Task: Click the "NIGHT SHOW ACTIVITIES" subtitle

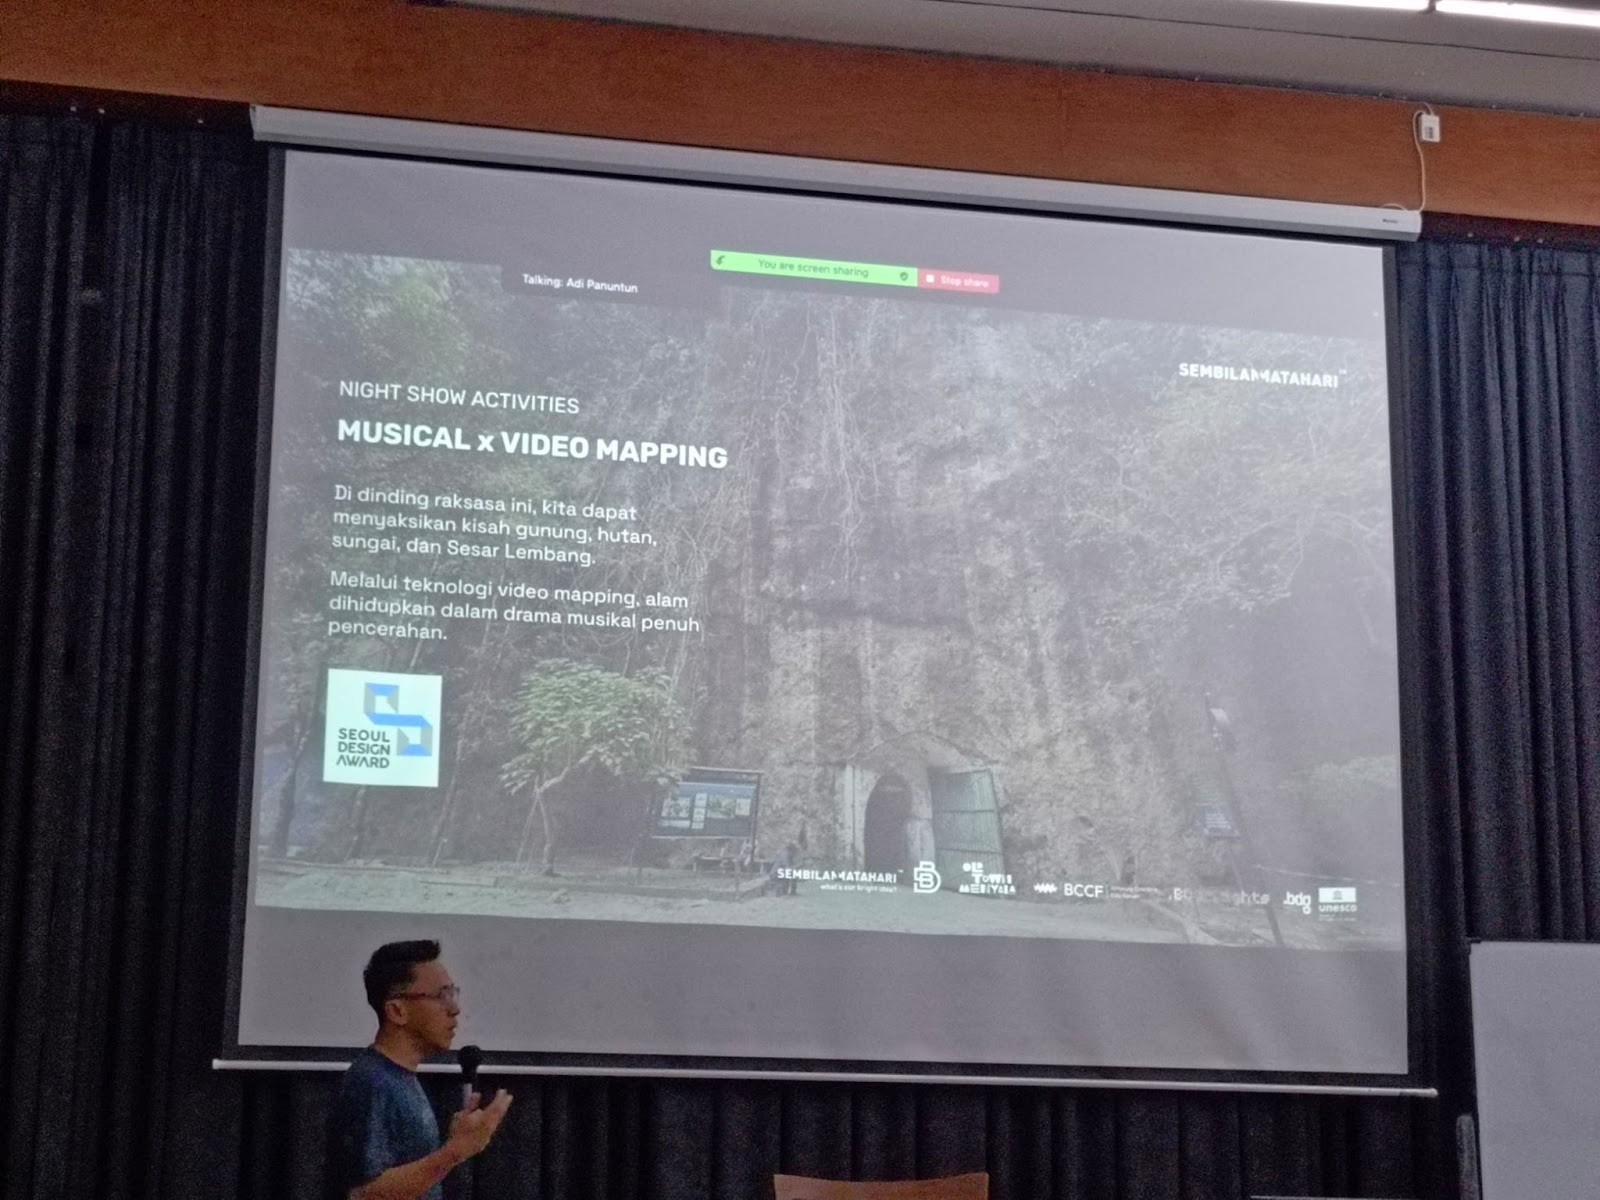Action: click(x=459, y=397)
